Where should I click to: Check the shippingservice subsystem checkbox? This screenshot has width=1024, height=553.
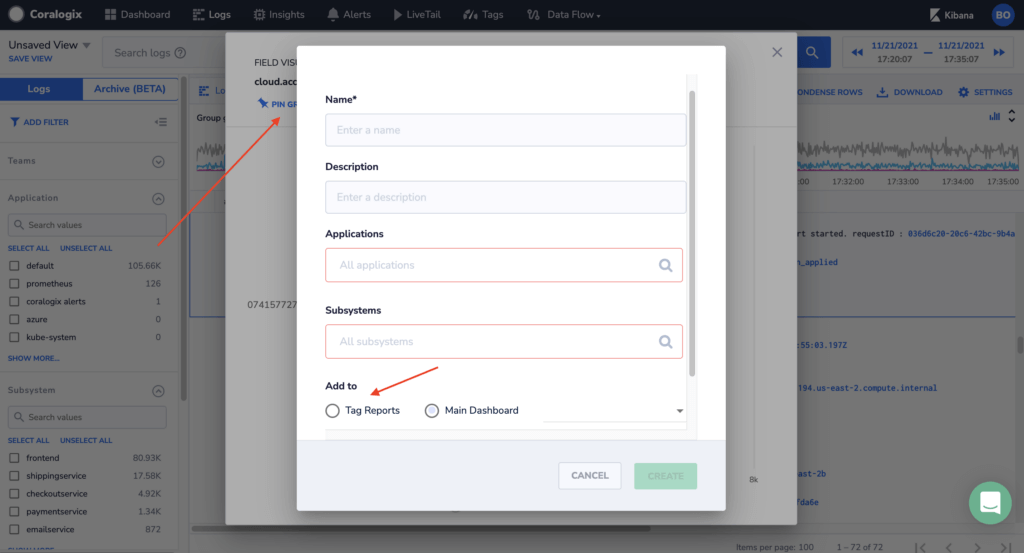pos(14,476)
